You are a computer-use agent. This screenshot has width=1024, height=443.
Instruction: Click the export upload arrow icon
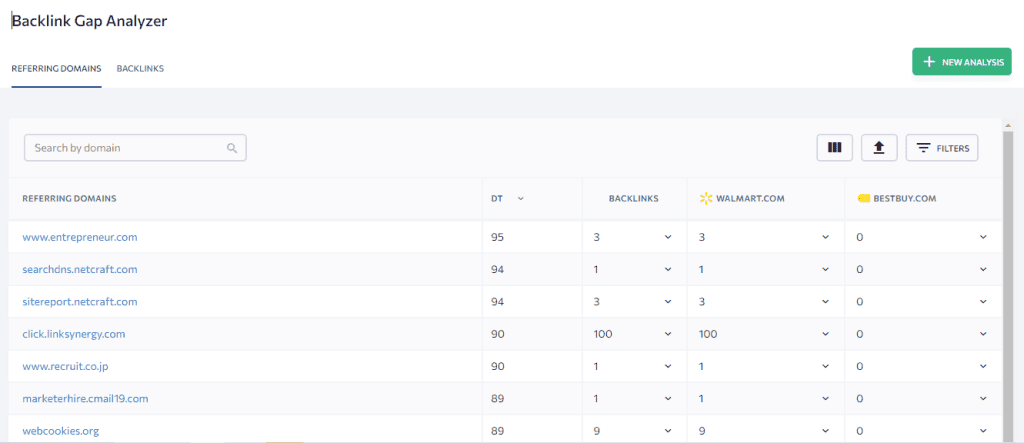click(x=879, y=148)
